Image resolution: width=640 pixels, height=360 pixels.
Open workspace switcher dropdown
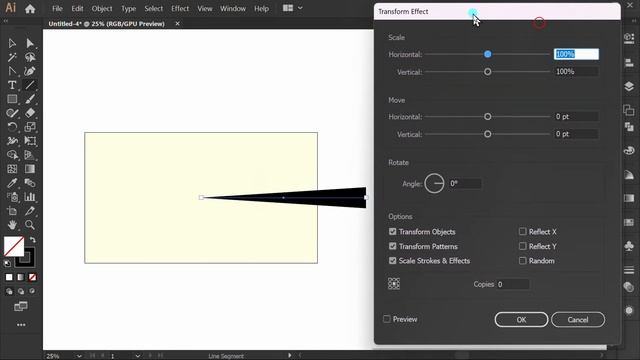click(x=293, y=8)
